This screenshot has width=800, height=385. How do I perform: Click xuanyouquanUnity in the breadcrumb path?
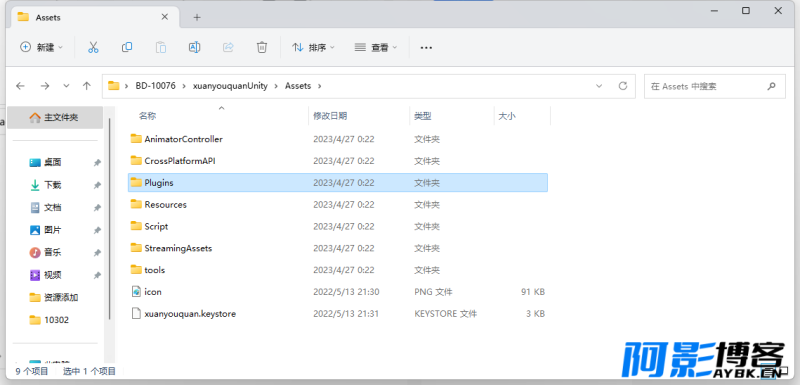tap(230, 86)
